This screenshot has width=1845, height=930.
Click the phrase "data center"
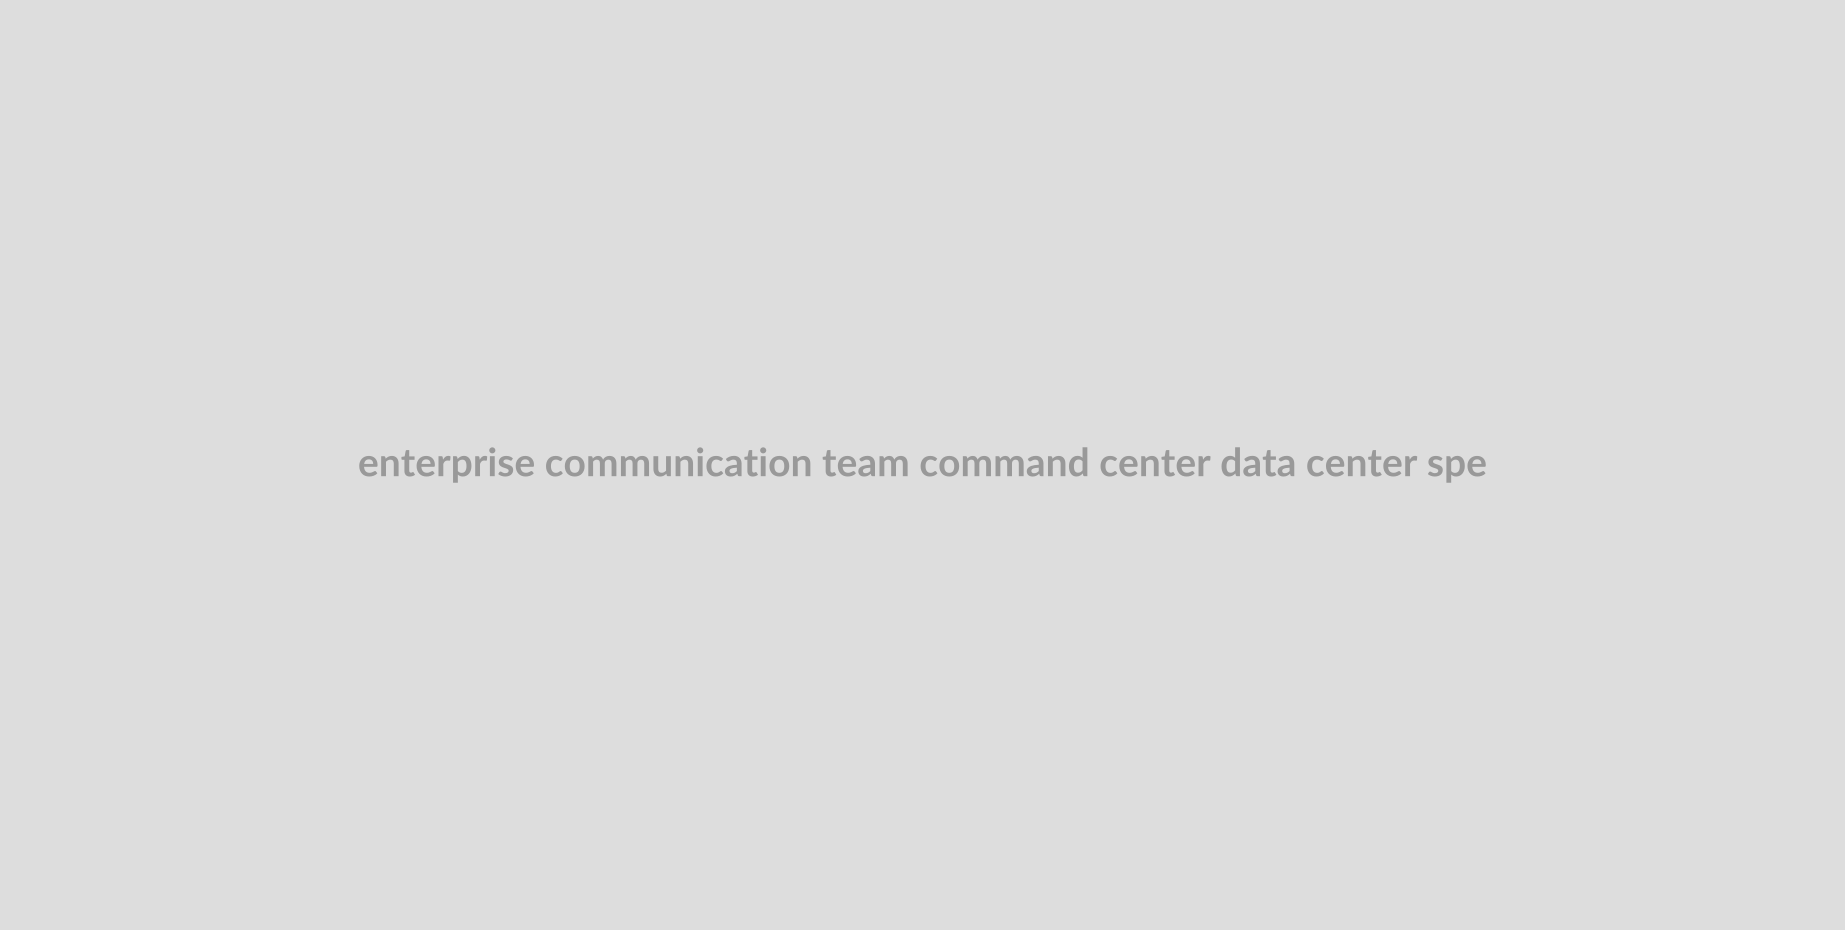(x=1319, y=463)
